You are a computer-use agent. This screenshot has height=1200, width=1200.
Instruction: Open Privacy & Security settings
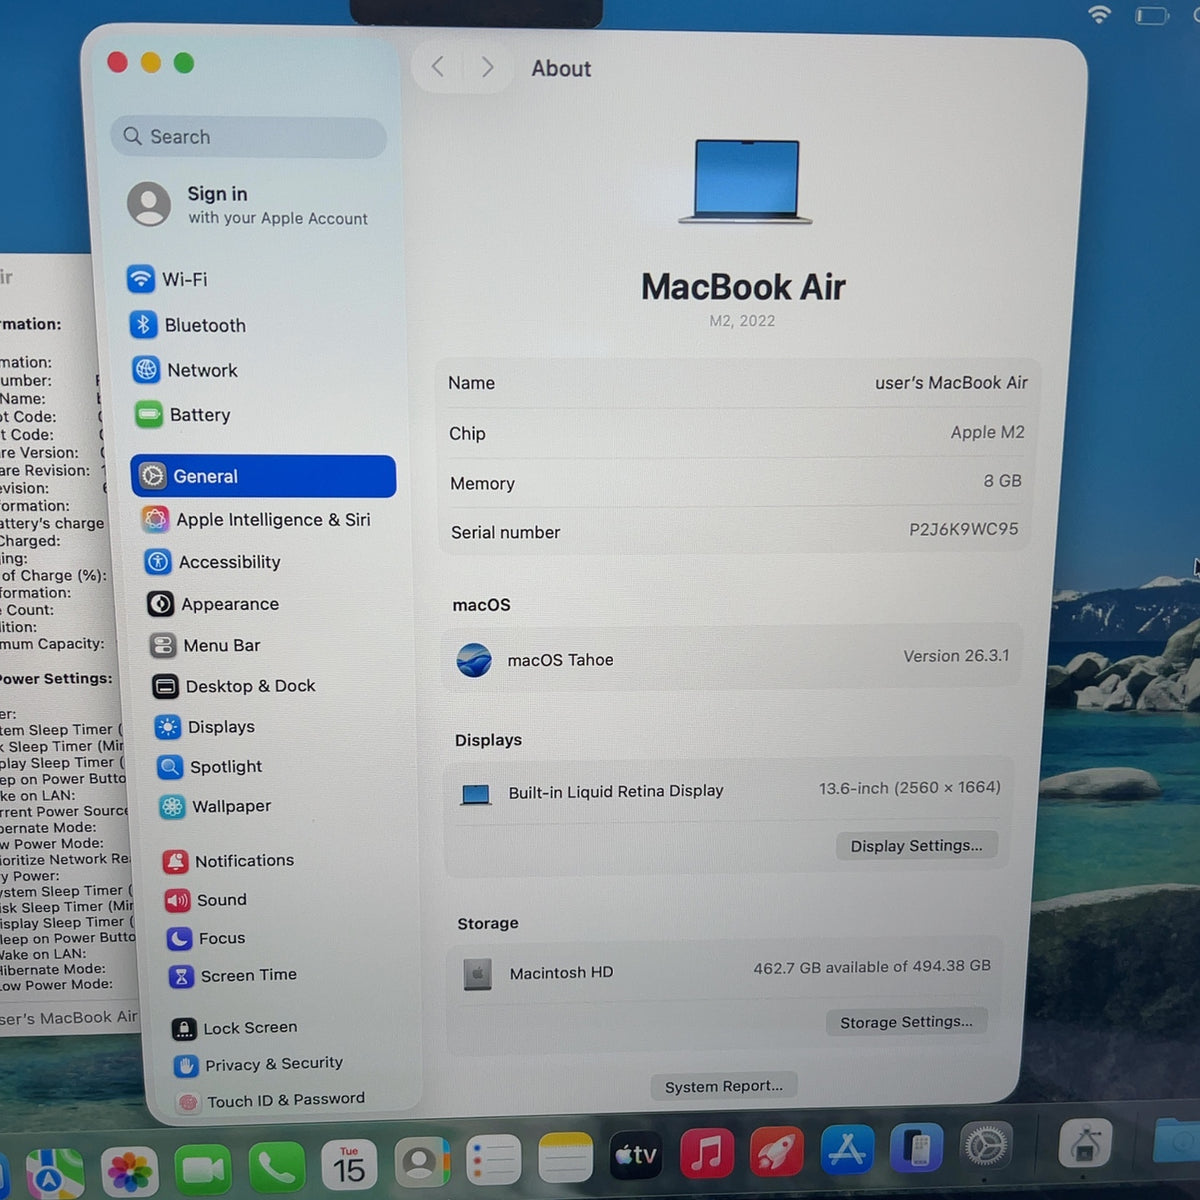[x=259, y=1064]
